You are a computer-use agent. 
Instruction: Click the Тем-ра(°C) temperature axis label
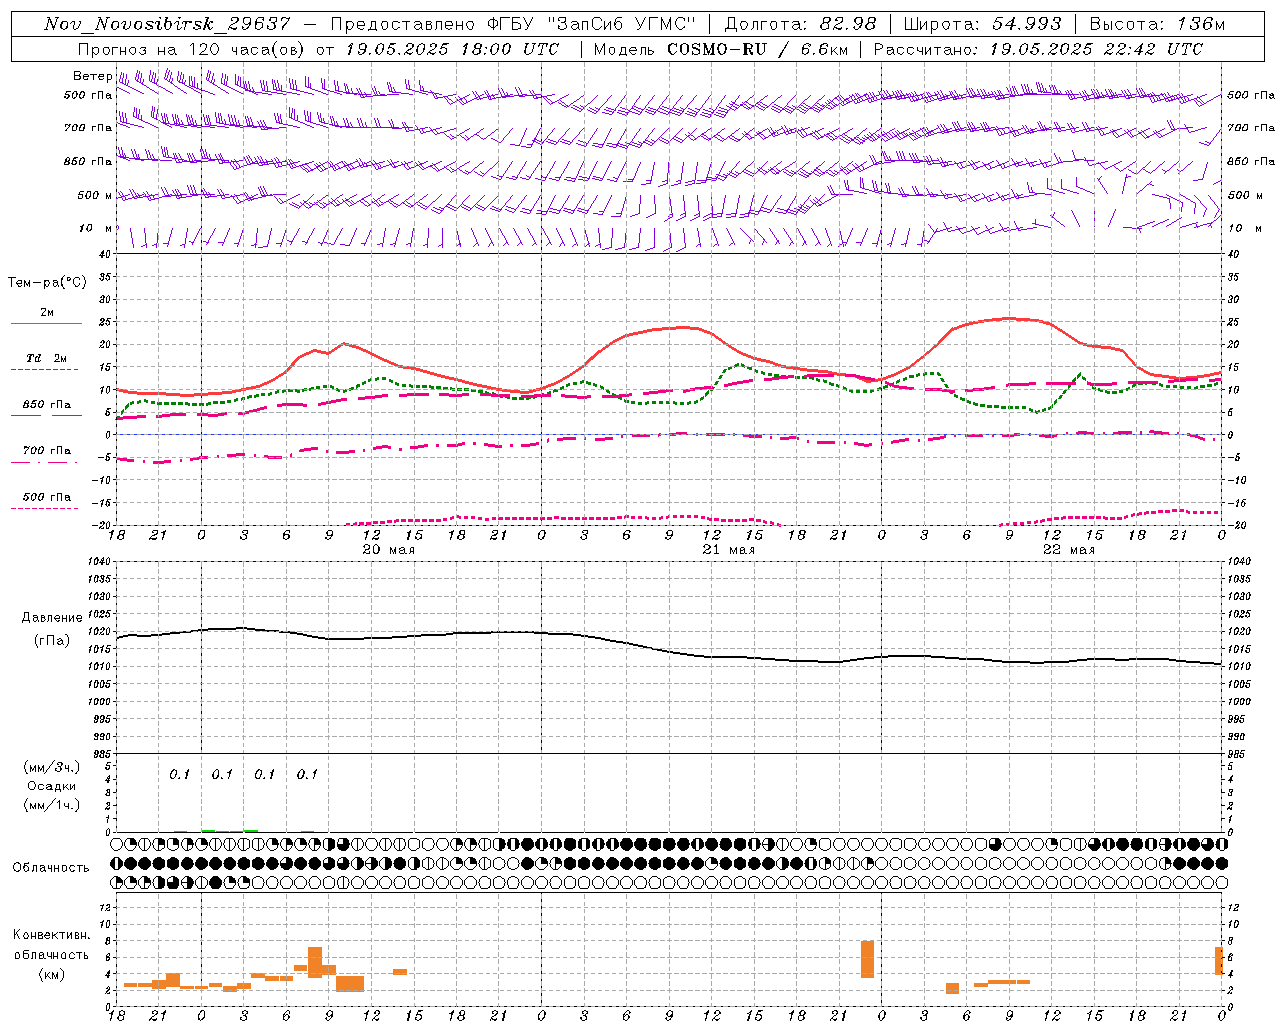tap(47, 283)
